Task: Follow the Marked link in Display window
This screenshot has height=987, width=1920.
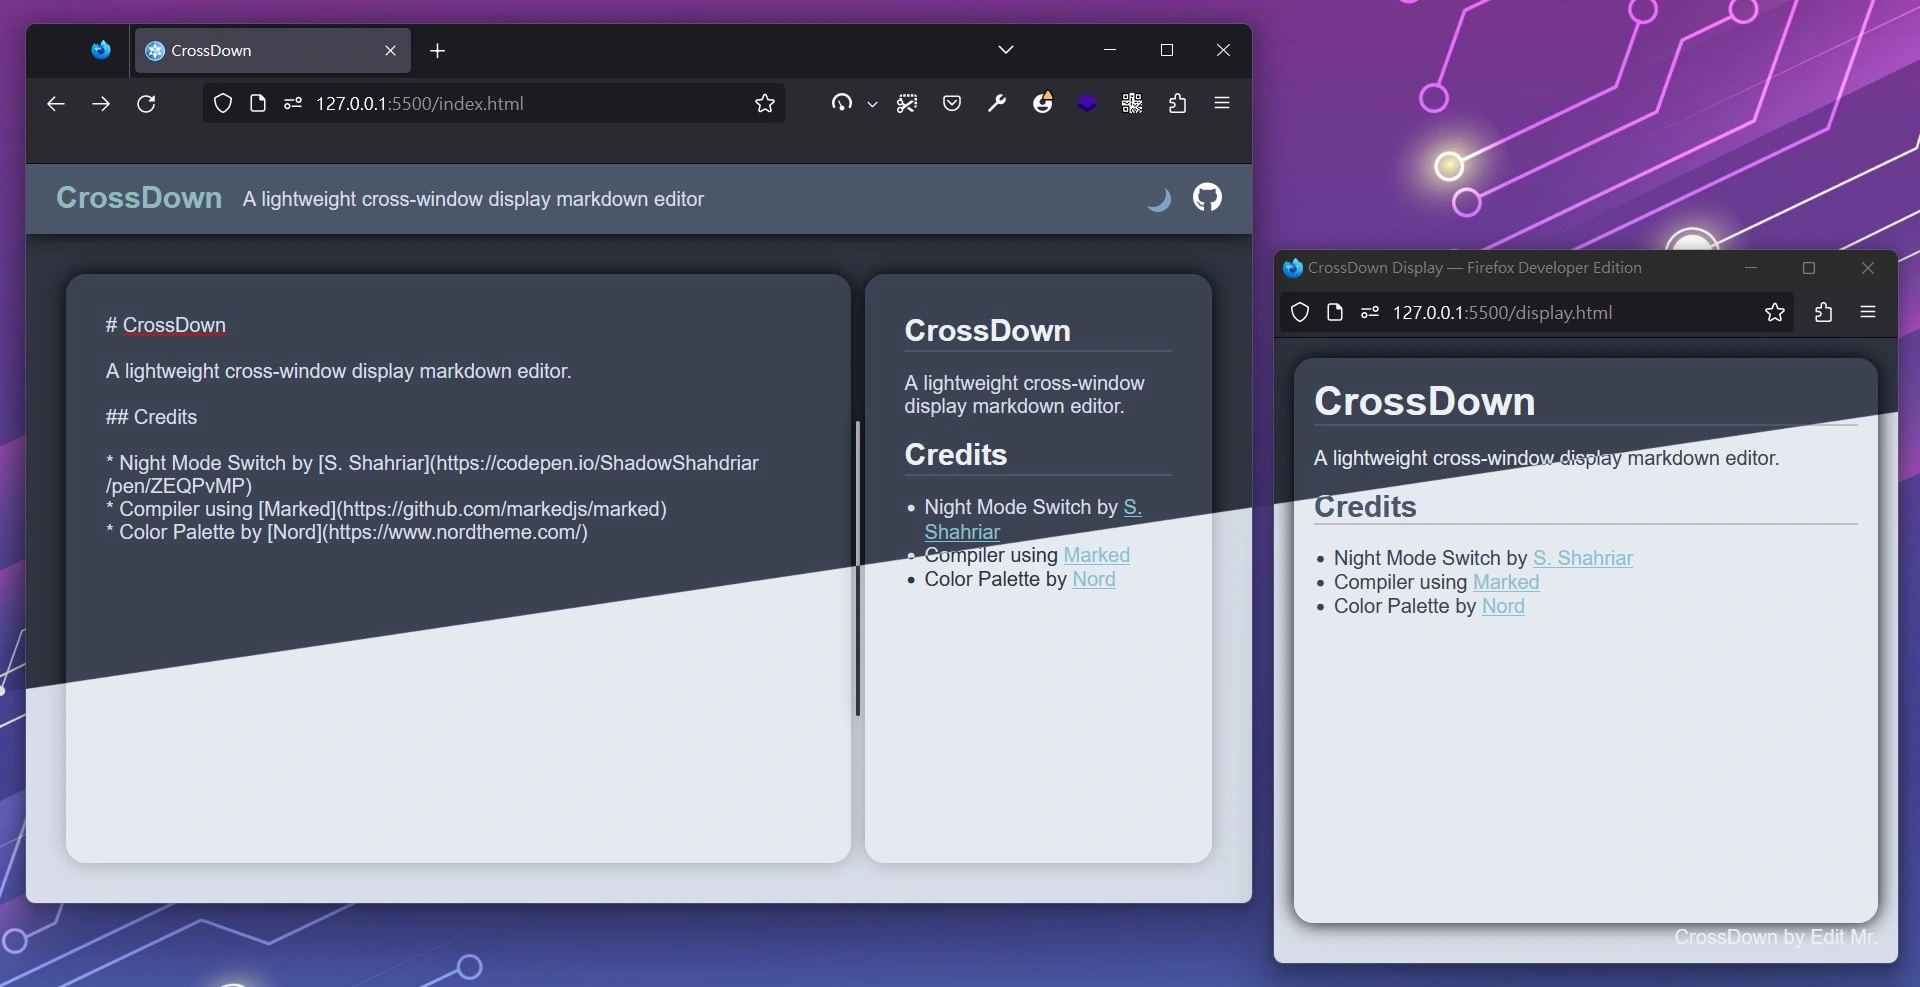Action: [x=1506, y=582]
